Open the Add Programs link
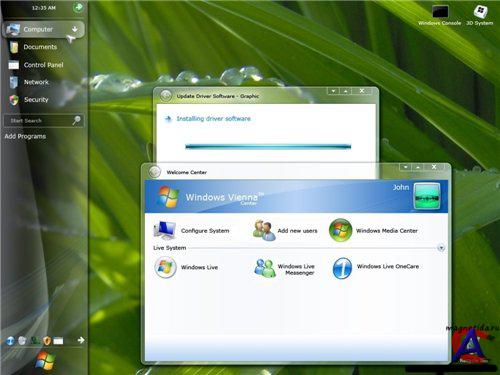The height and width of the screenshot is (375, 500). (x=25, y=136)
